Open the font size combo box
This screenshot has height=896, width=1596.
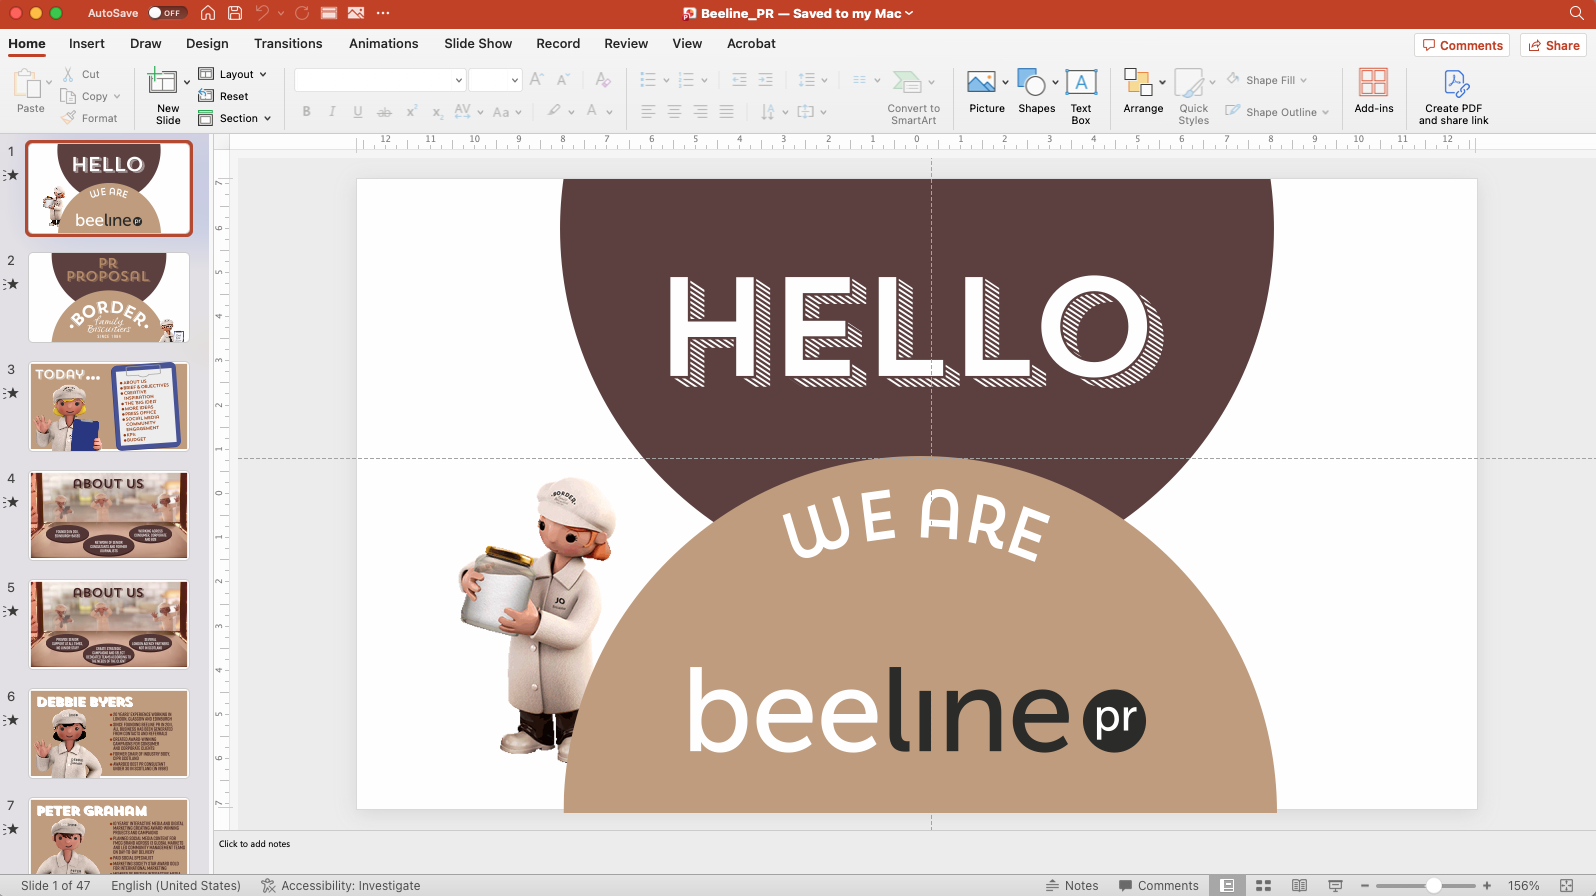495,80
